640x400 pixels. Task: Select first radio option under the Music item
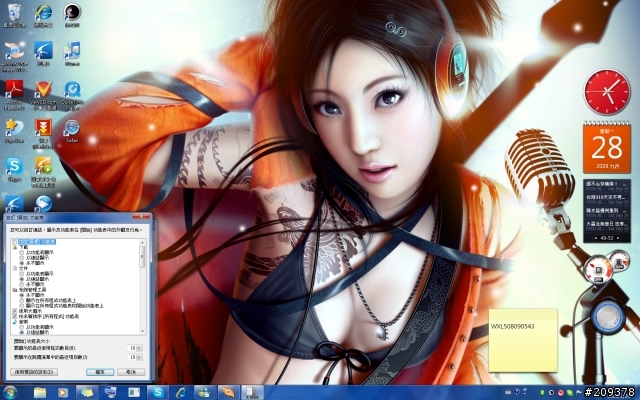coord(22,327)
